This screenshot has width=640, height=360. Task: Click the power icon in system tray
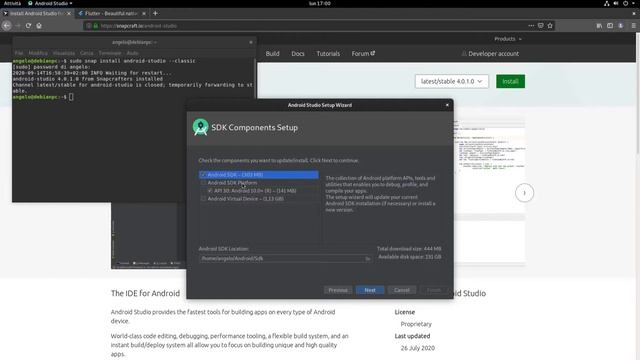[x=625, y=3]
